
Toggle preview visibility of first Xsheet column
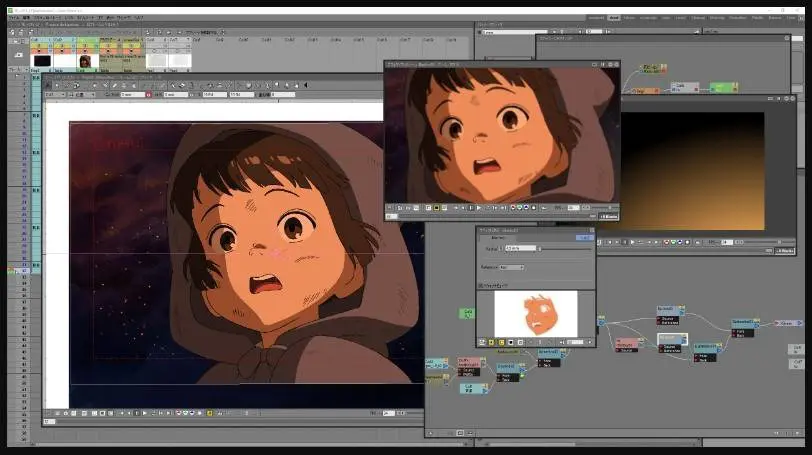click(39, 46)
